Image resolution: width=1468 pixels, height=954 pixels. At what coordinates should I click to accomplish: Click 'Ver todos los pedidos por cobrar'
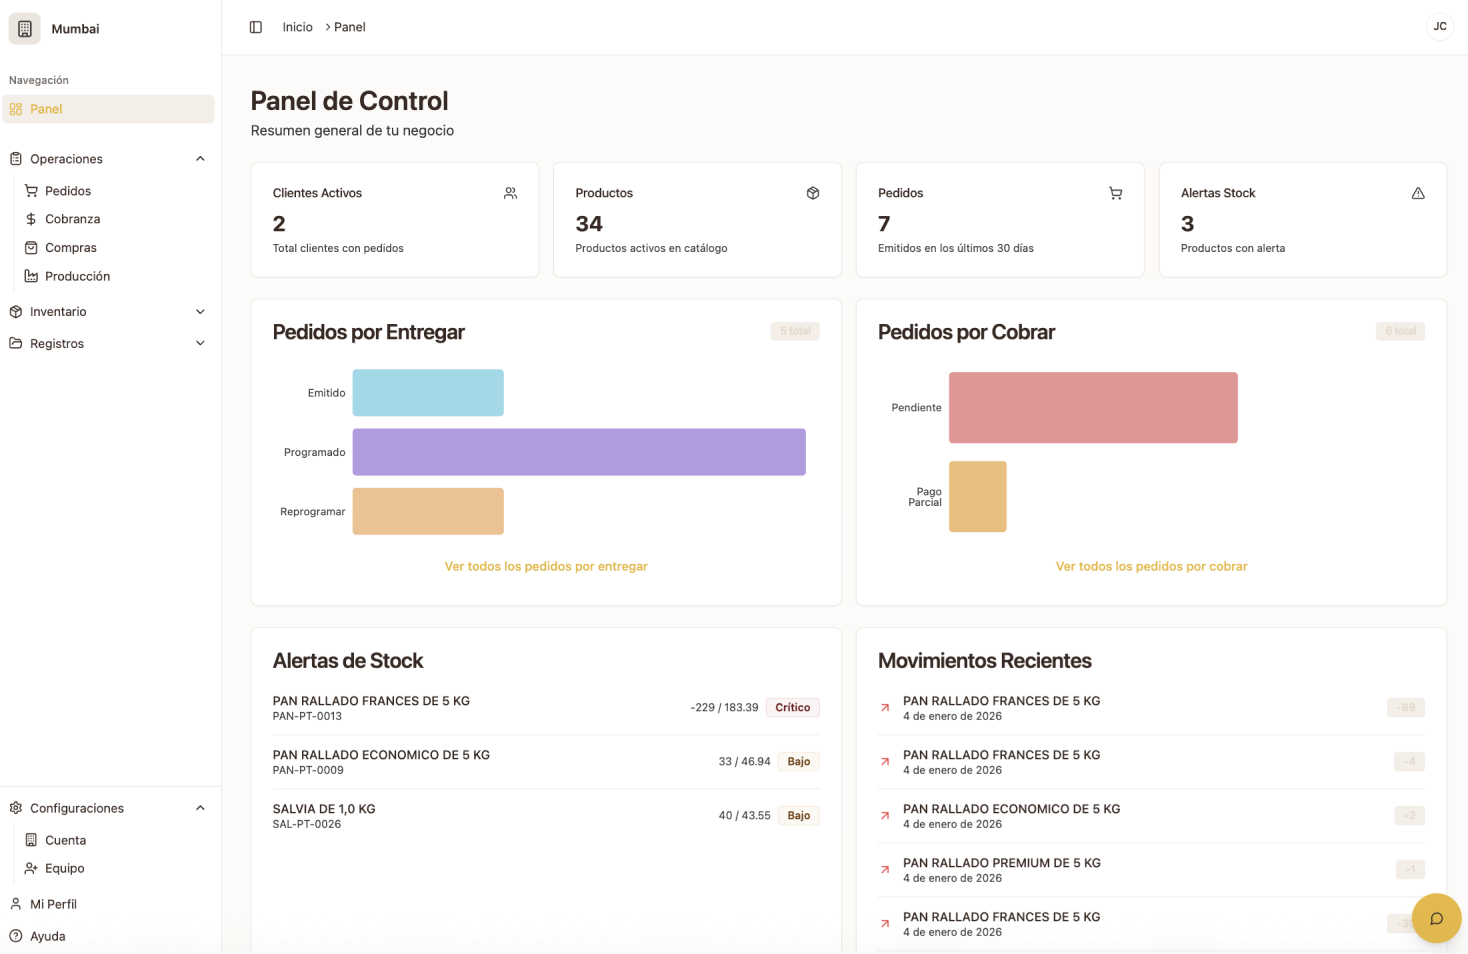(1151, 566)
